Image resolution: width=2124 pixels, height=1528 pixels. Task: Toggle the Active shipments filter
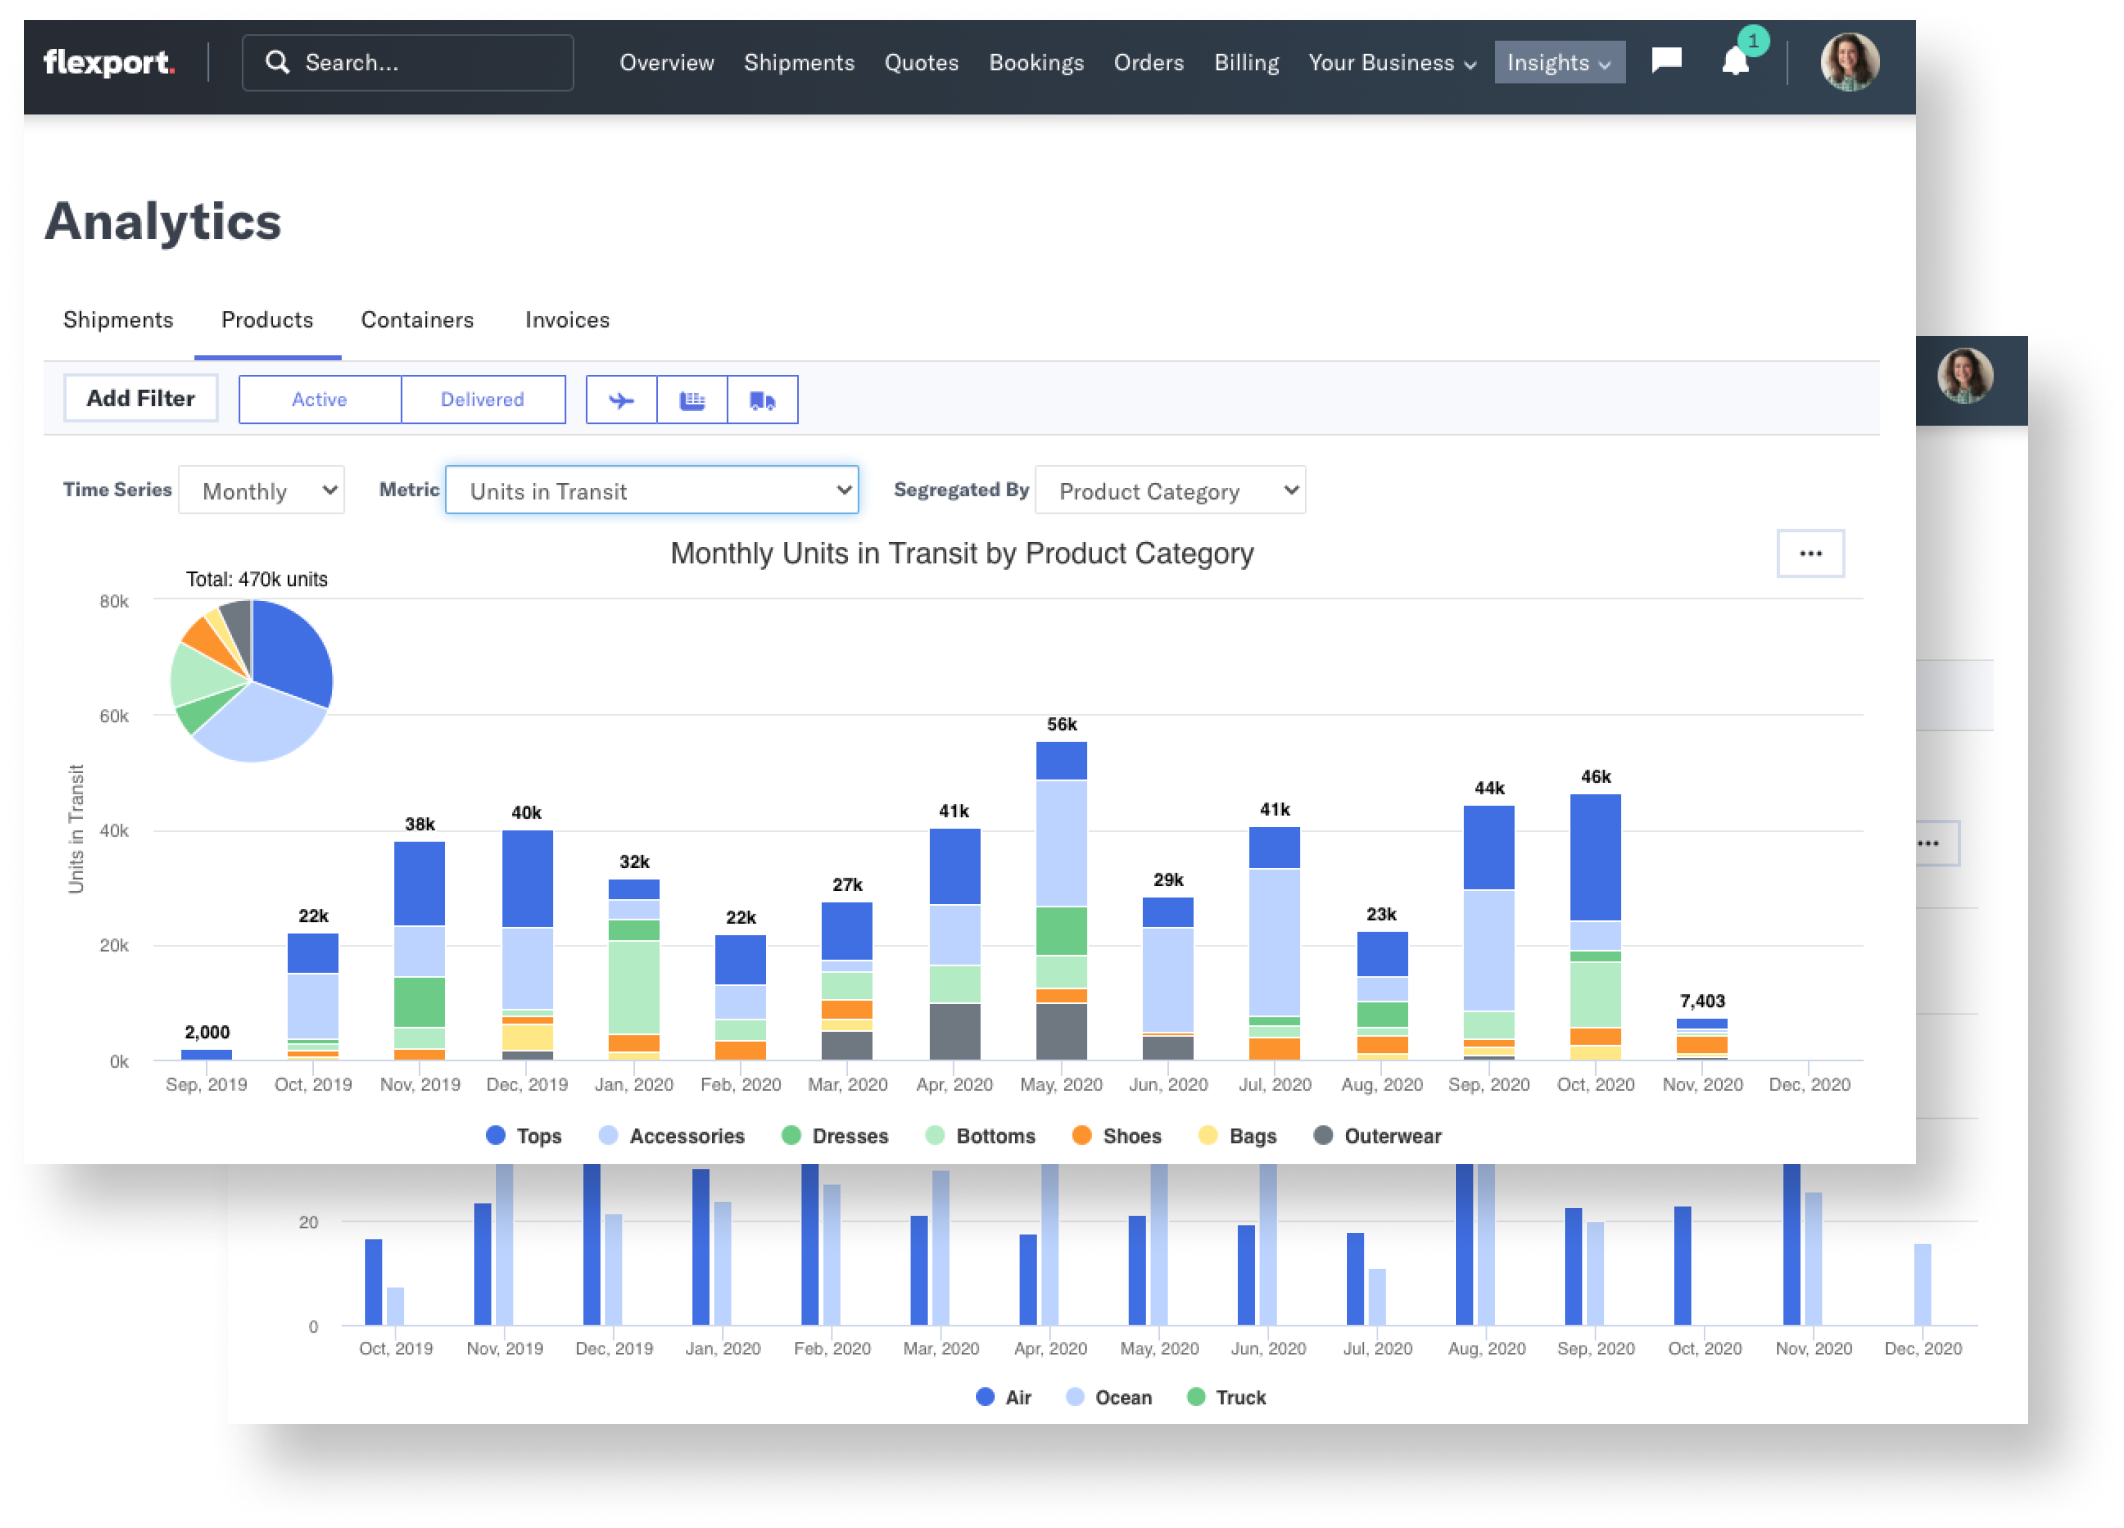(319, 400)
